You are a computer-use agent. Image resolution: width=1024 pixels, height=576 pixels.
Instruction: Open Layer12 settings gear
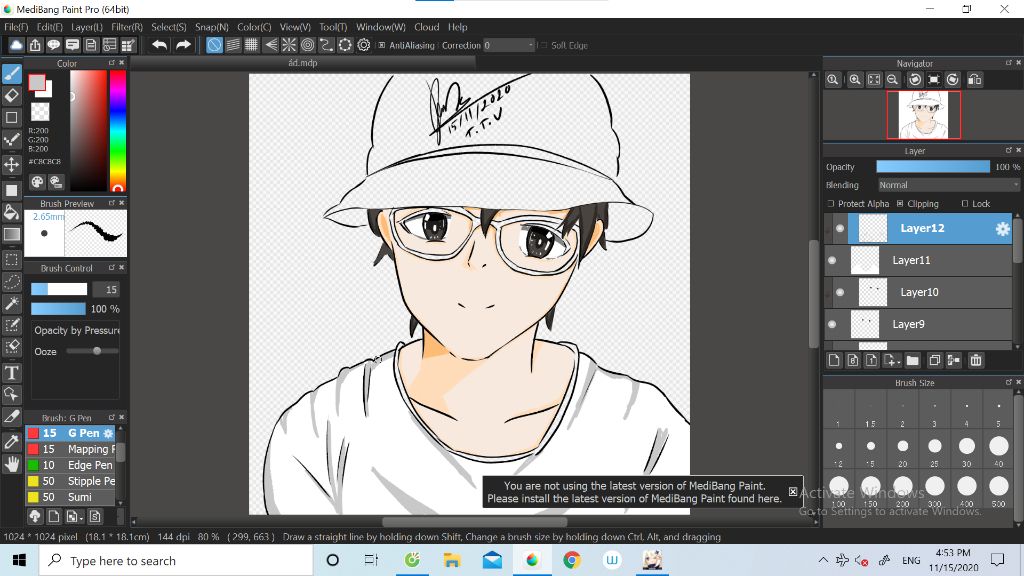pyautogui.click(x=1002, y=229)
